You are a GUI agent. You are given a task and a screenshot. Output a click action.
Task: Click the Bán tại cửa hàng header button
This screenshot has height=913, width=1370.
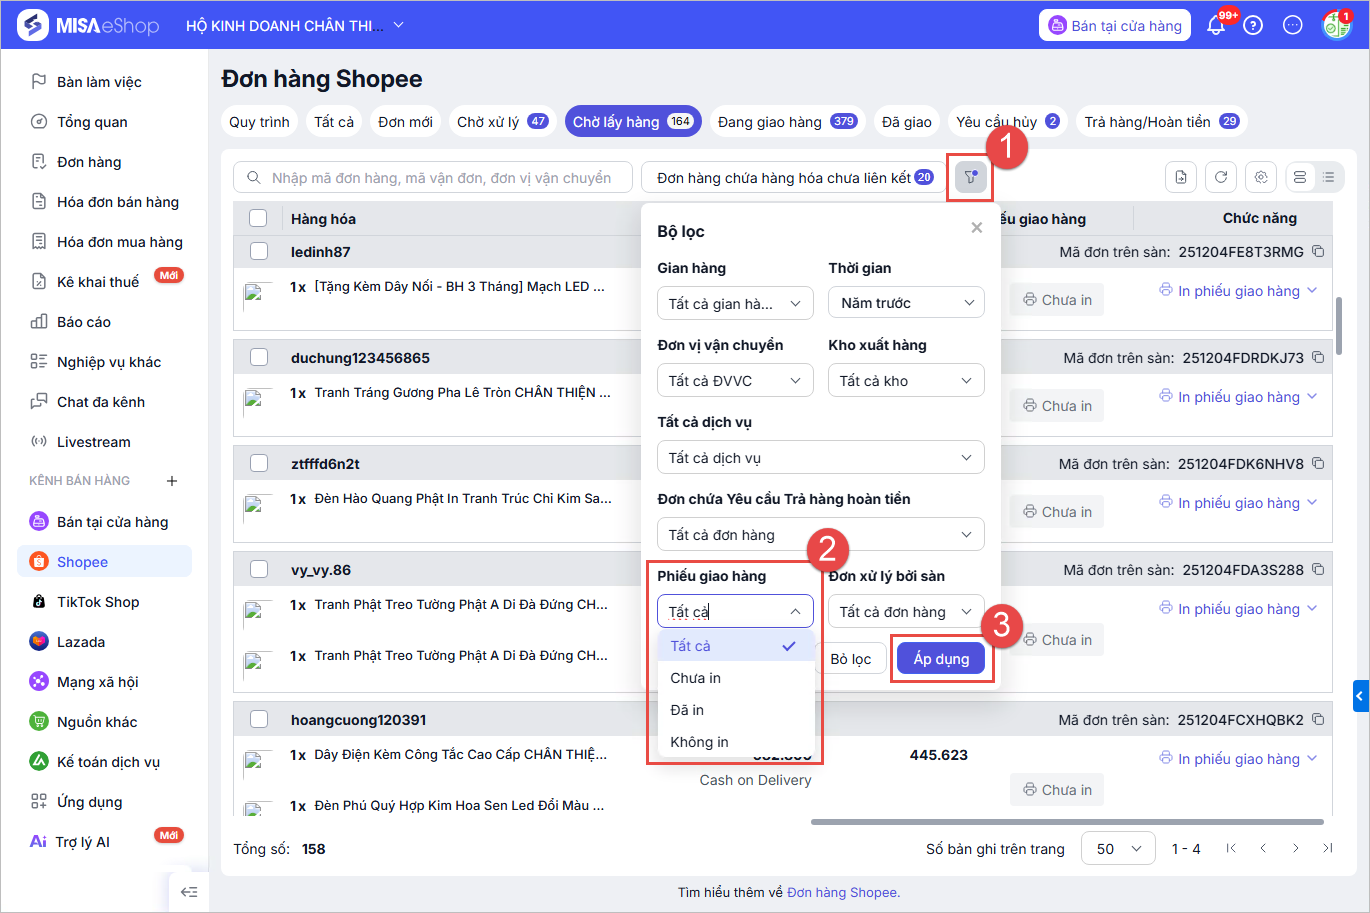pyautogui.click(x=1115, y=26)
